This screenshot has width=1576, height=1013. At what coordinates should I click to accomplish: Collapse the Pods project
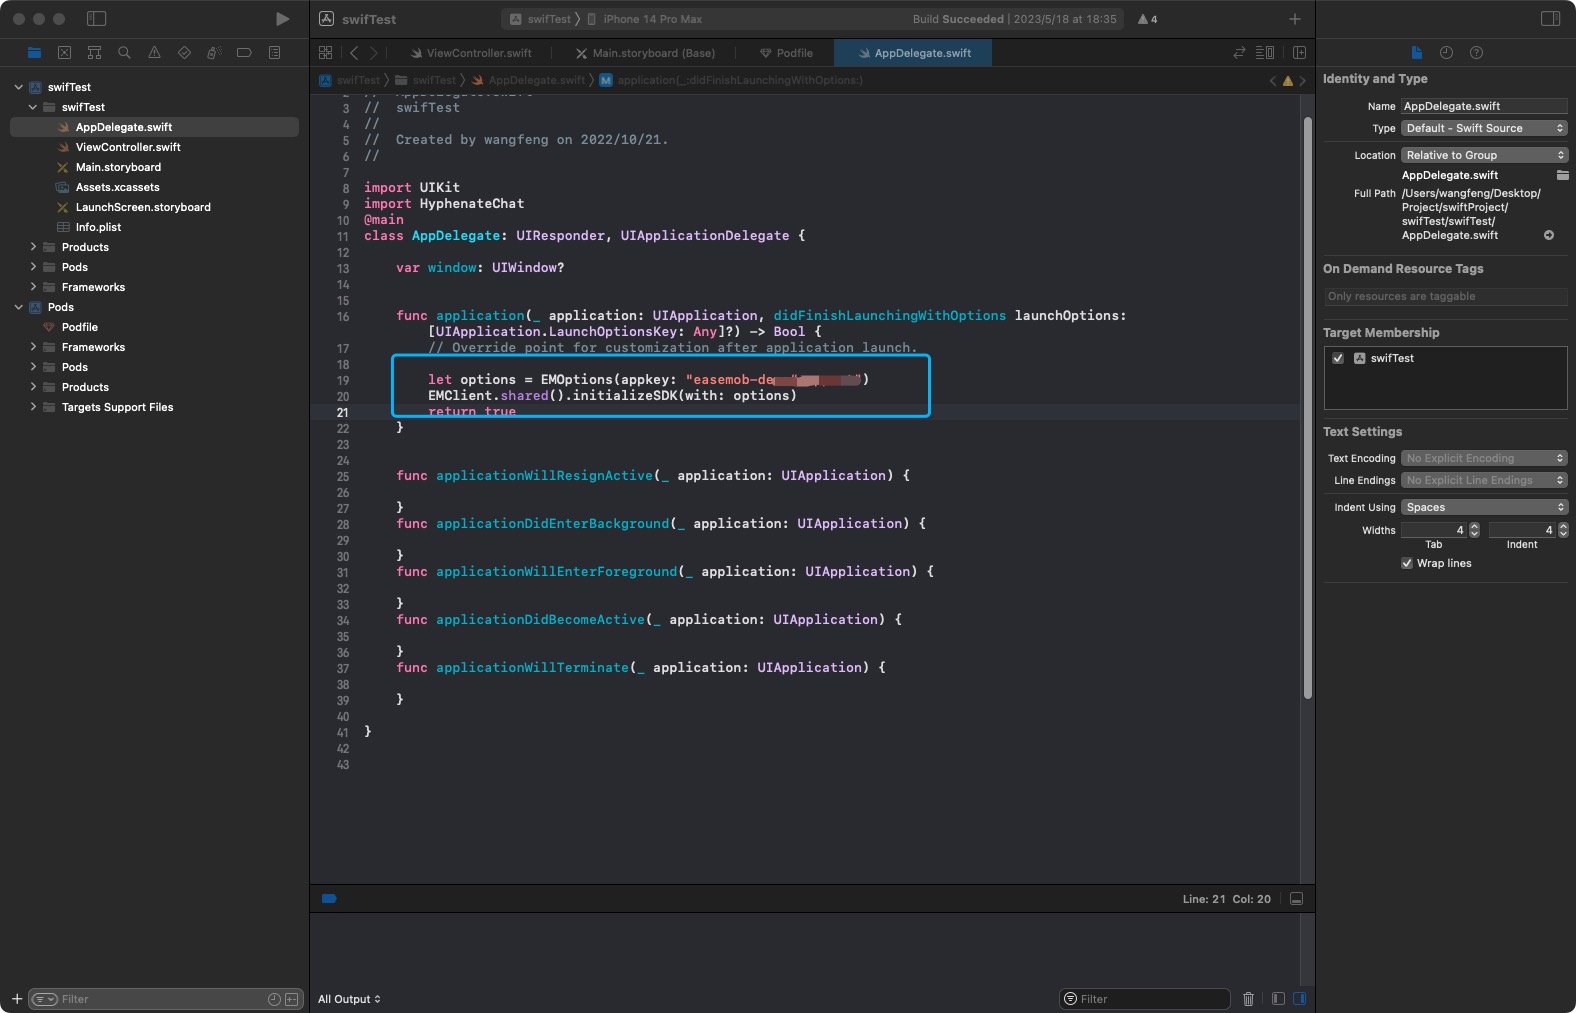point(19,307)
